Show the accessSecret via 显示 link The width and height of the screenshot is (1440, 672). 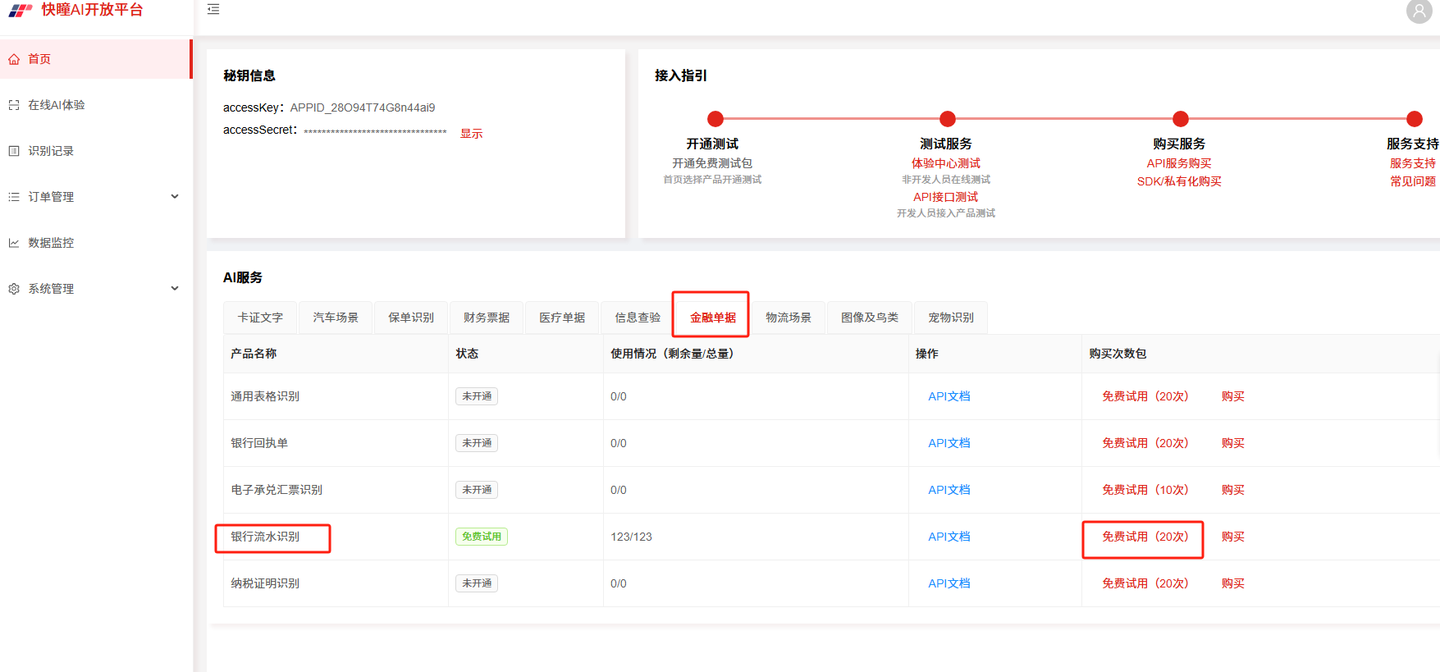click(471, 133)
